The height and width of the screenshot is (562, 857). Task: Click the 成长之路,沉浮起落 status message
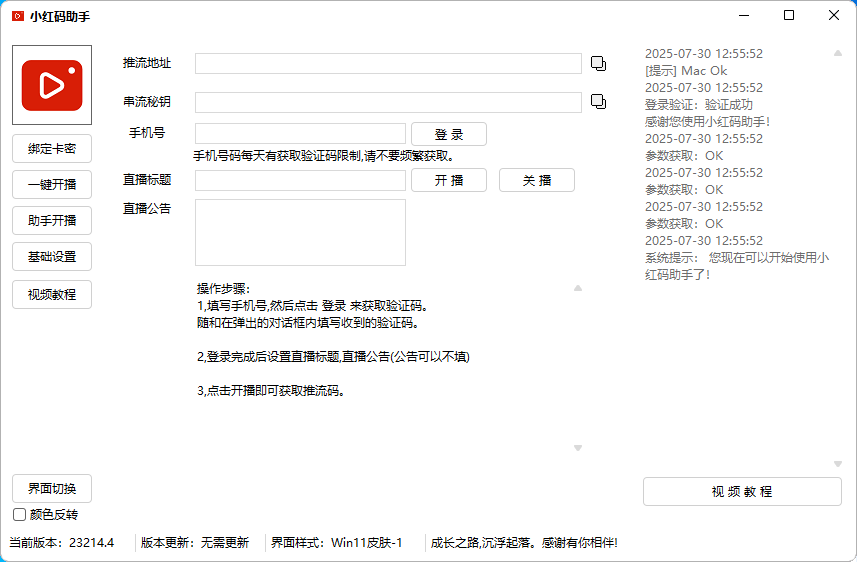click(524, 543)
